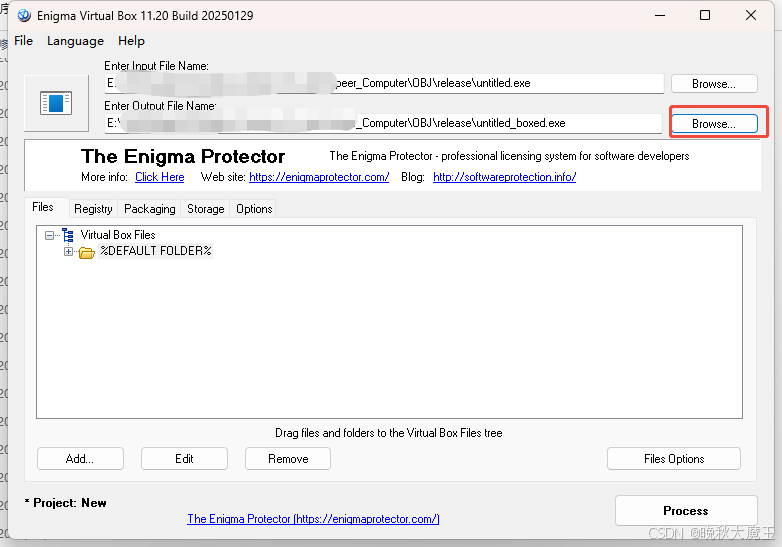This screenshot has width=782, height=547.
Task: Open the bottom The Enigma Protector link
Action: (x=313, y=519)
